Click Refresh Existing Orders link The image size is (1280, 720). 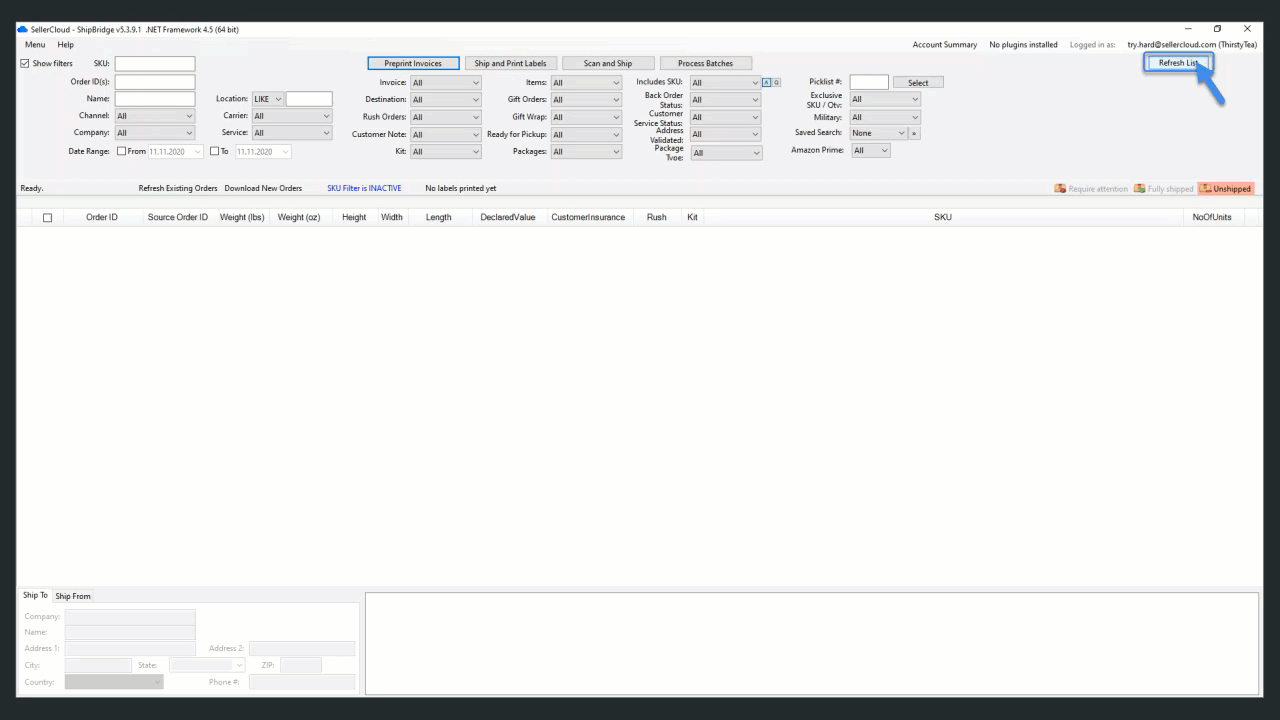[x=178, y=188]
